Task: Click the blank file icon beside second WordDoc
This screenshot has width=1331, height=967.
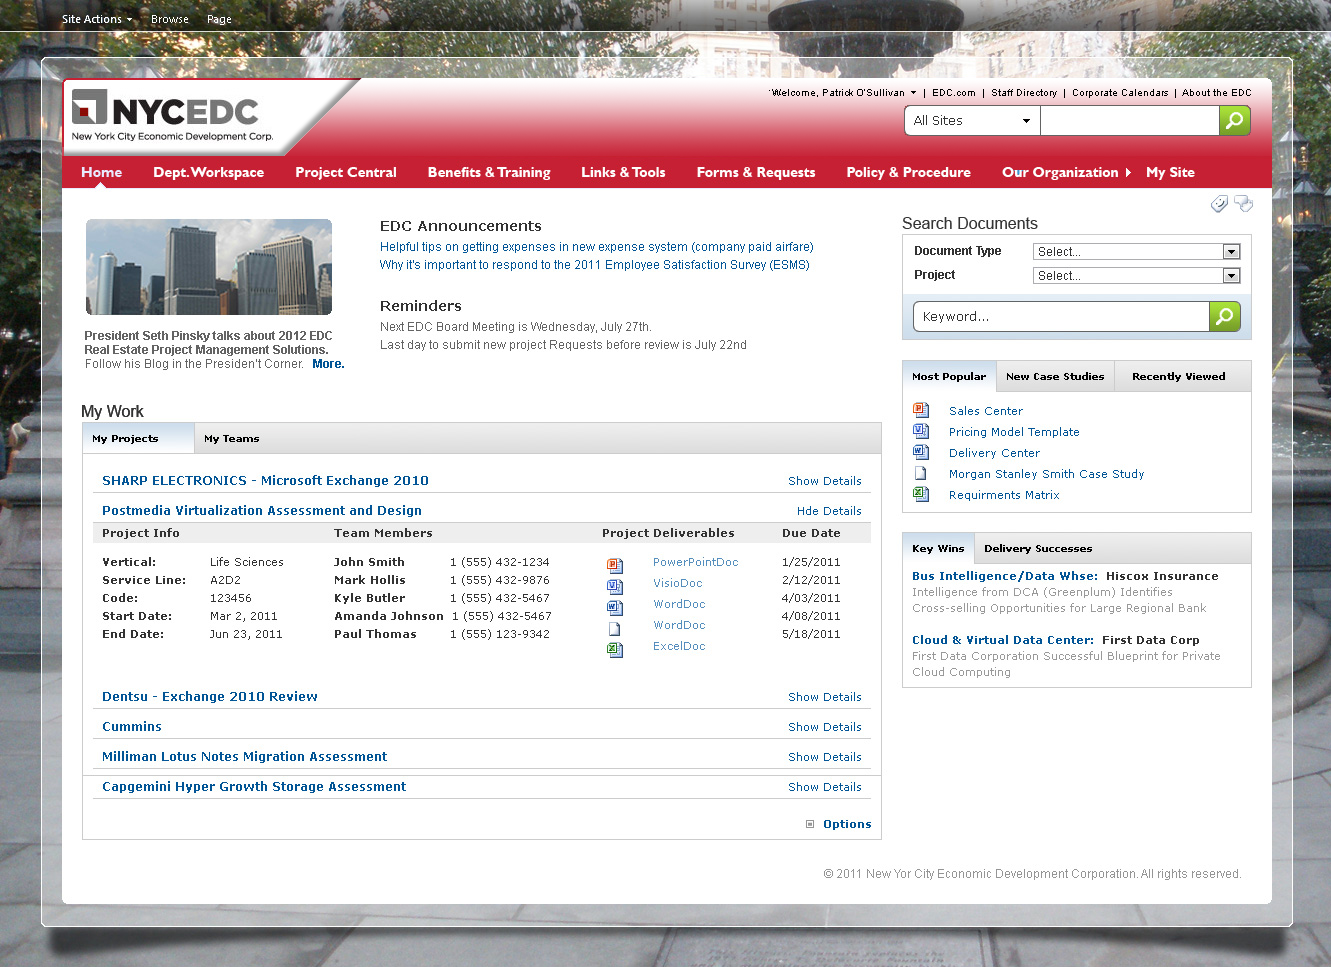Action: 615,629
